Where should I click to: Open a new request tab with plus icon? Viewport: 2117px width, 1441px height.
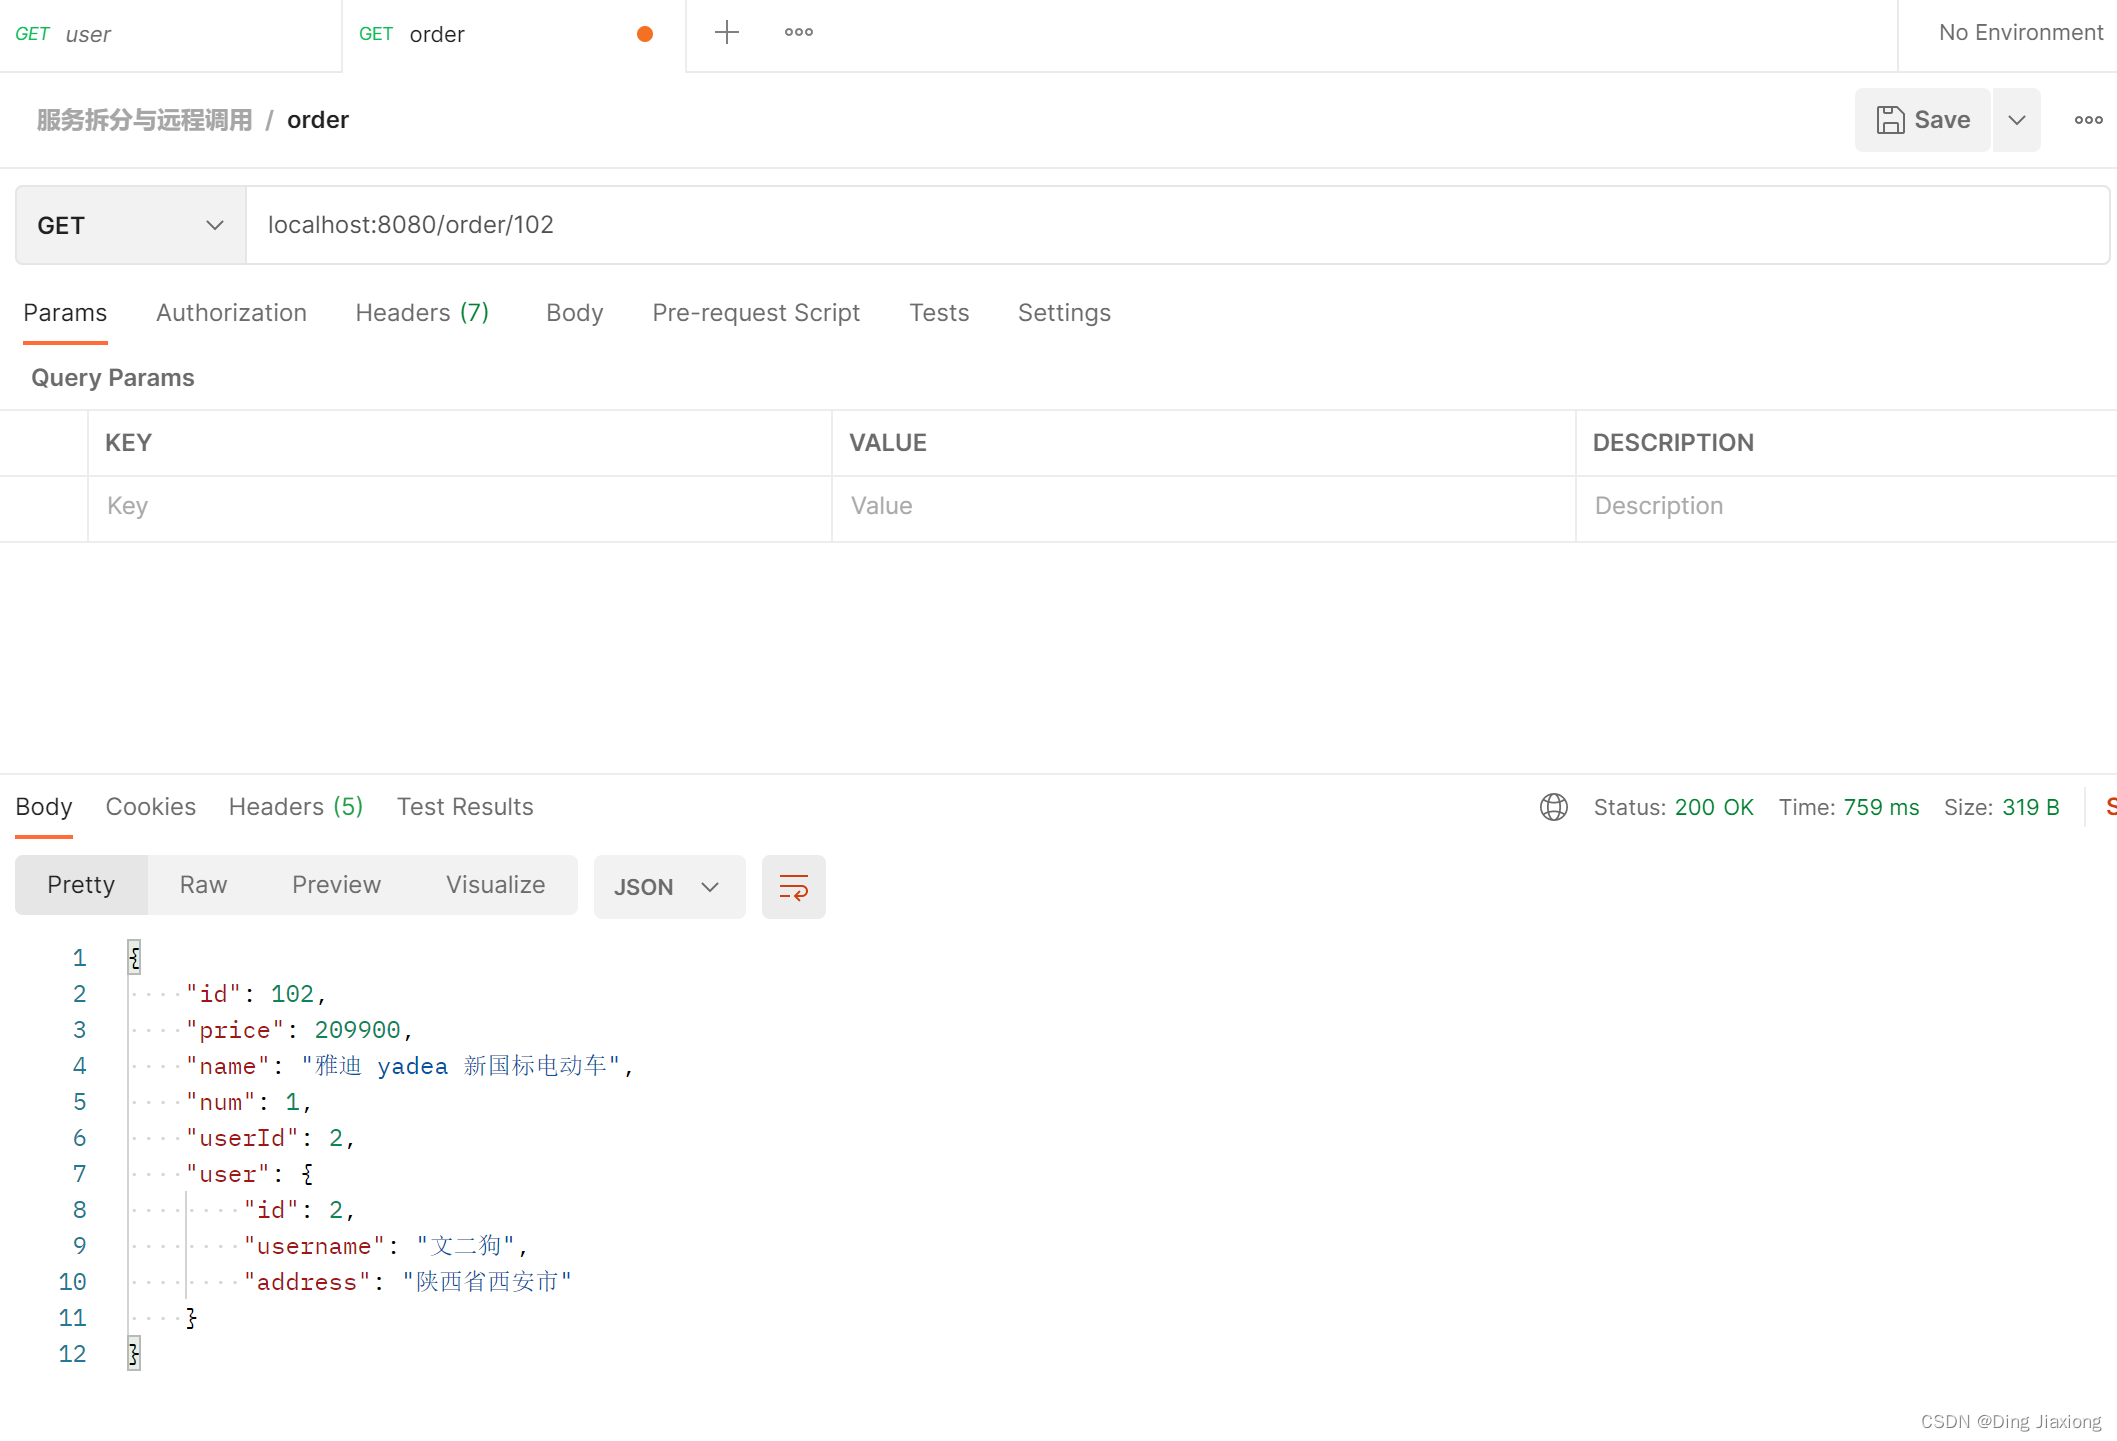(x=727, y=33)
